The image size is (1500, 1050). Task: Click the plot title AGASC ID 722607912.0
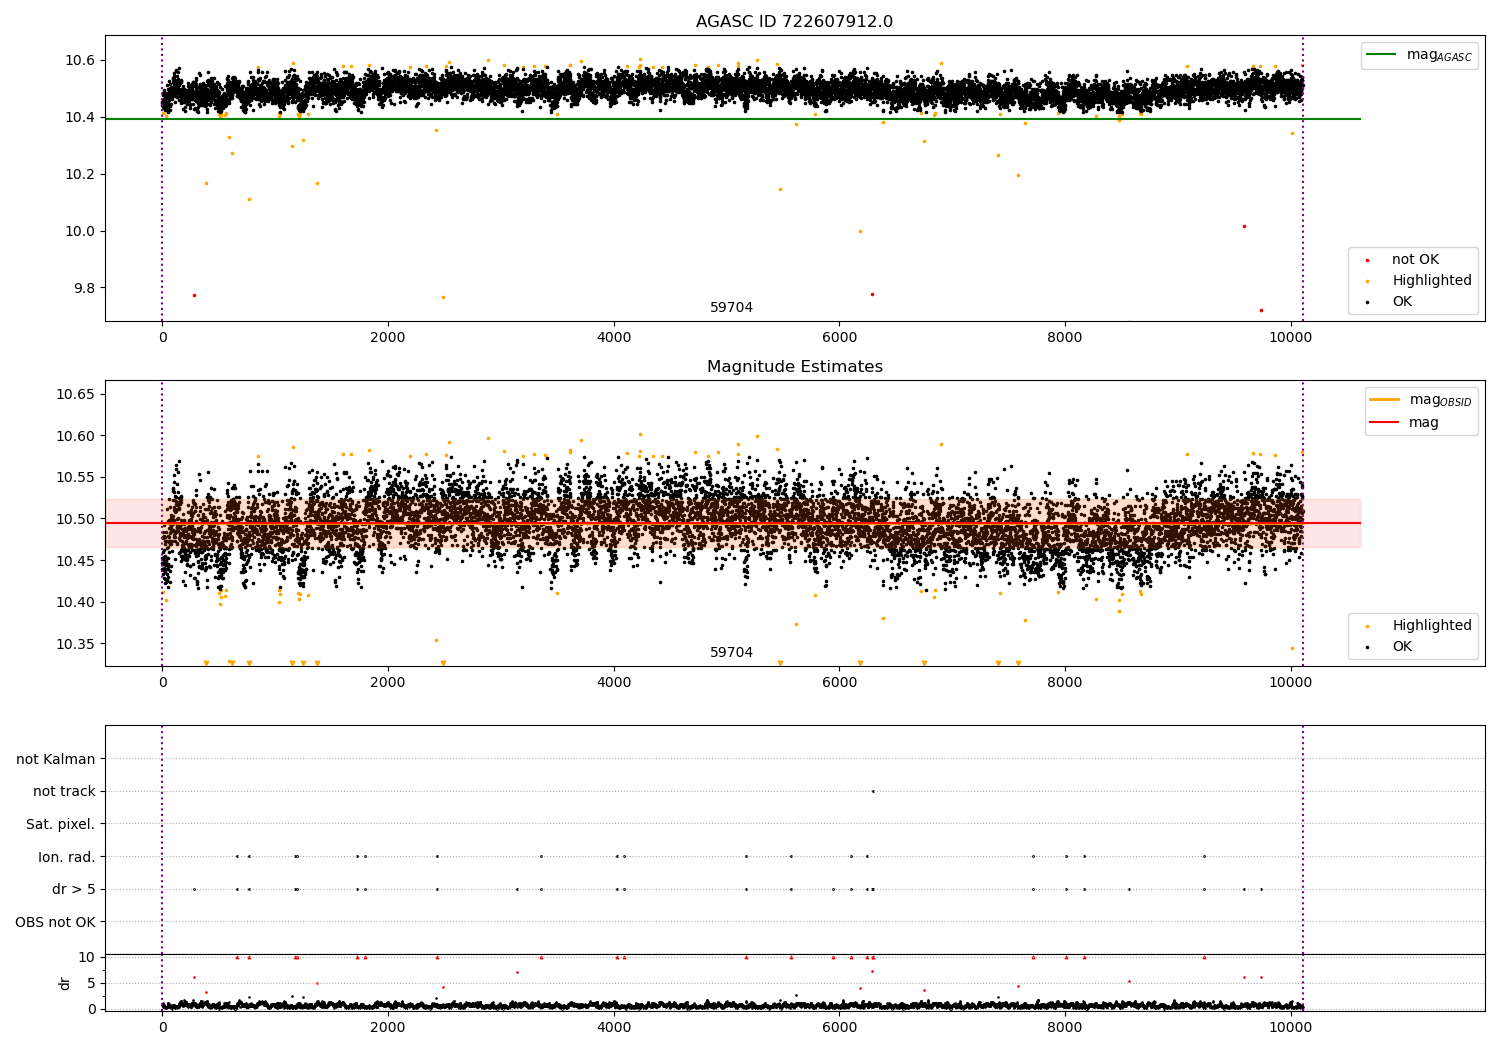(x=794, y=22)
